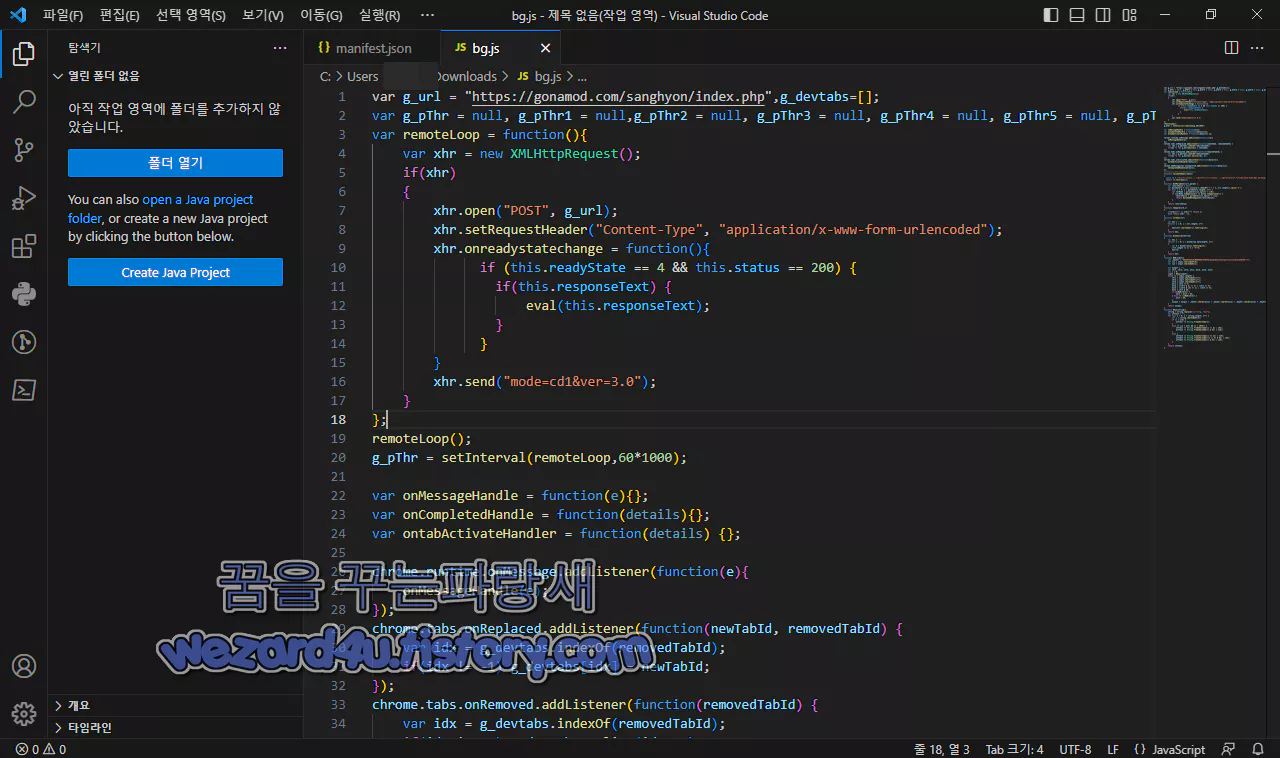Open editor more actions ellipsis

[1258, 48]
